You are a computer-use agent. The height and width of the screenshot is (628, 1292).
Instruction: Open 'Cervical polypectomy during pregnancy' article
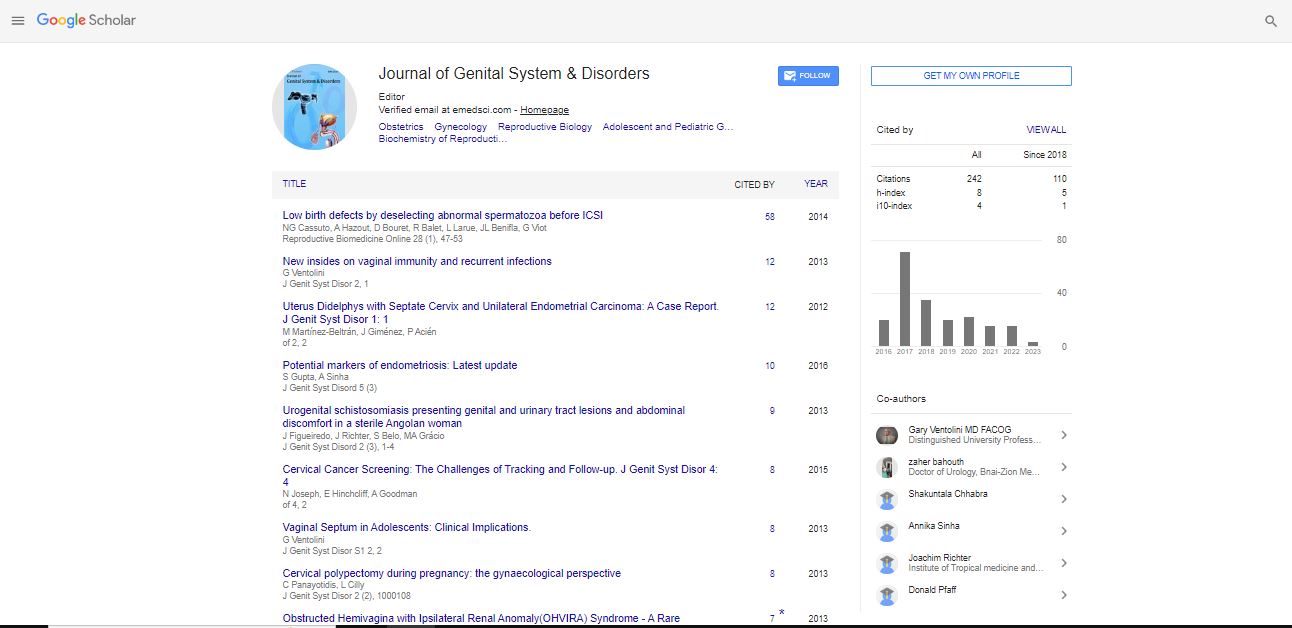pyautogui.click(x=452, y=573)
